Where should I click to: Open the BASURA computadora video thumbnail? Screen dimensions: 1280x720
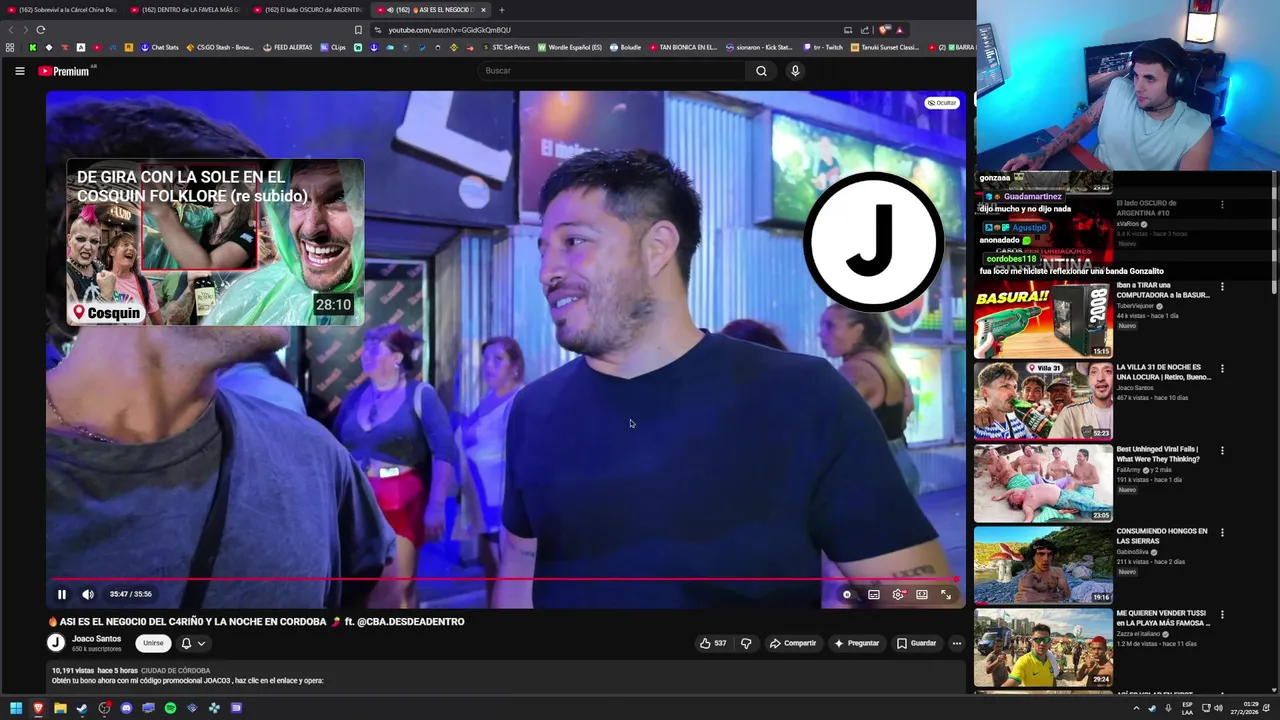1043,319
